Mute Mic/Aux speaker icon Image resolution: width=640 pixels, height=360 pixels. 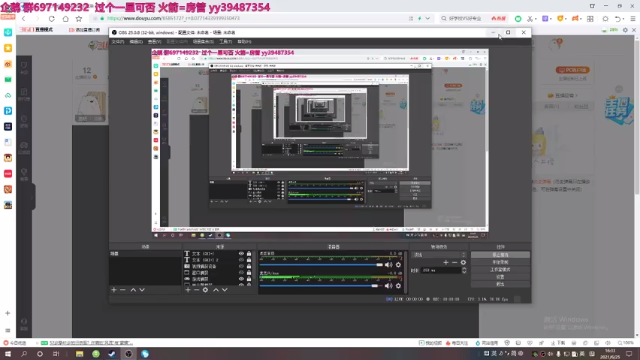point(388,286)
